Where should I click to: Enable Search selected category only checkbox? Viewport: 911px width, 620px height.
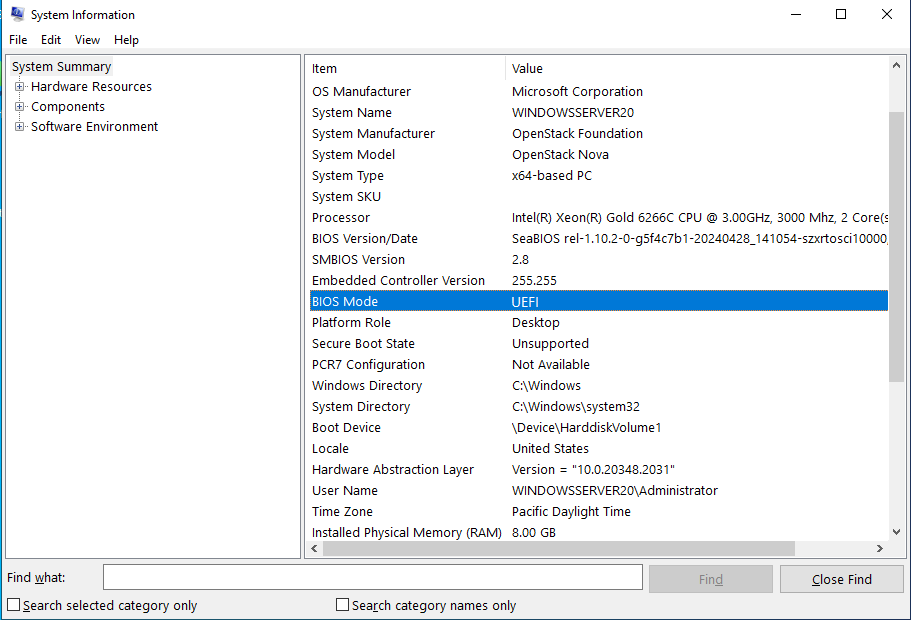click(x=13, y=605)
